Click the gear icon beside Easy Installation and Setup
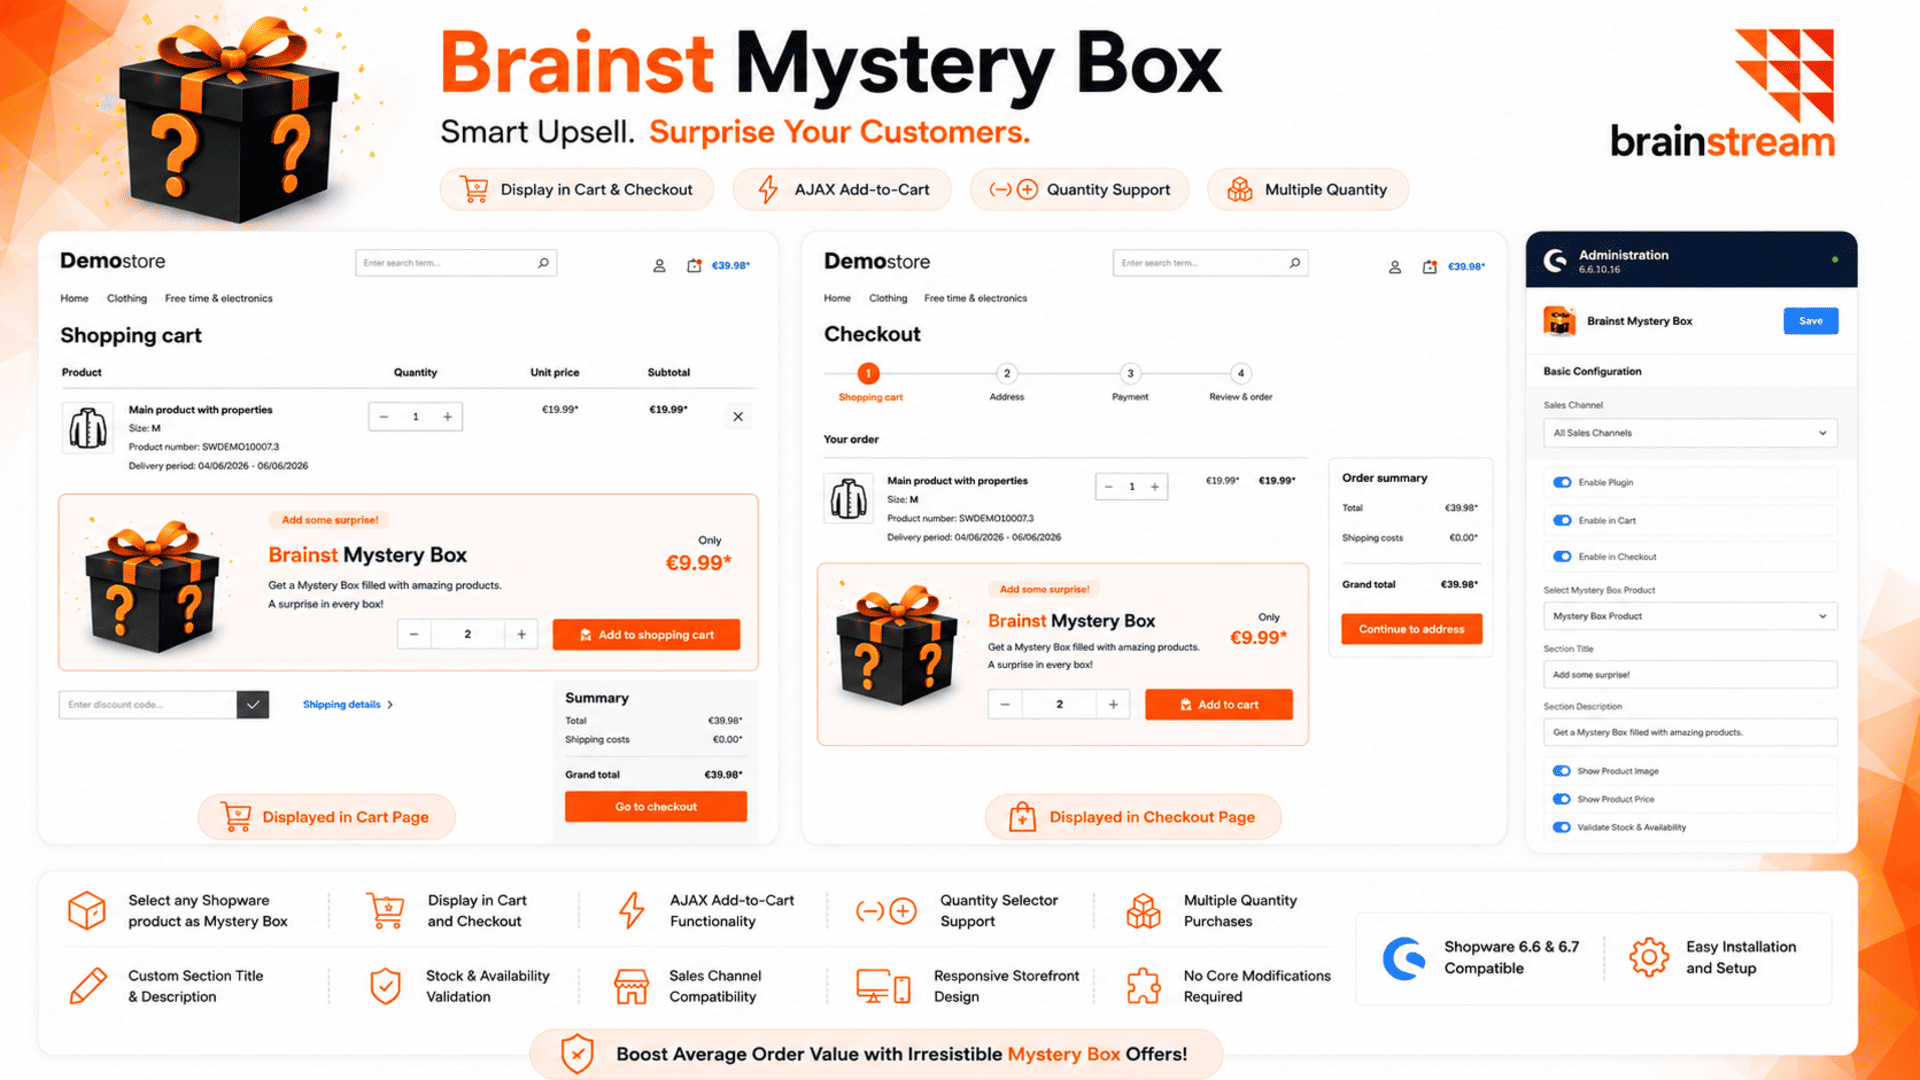This screenshot has width=1920, height=1080. tap(1649, 957)
